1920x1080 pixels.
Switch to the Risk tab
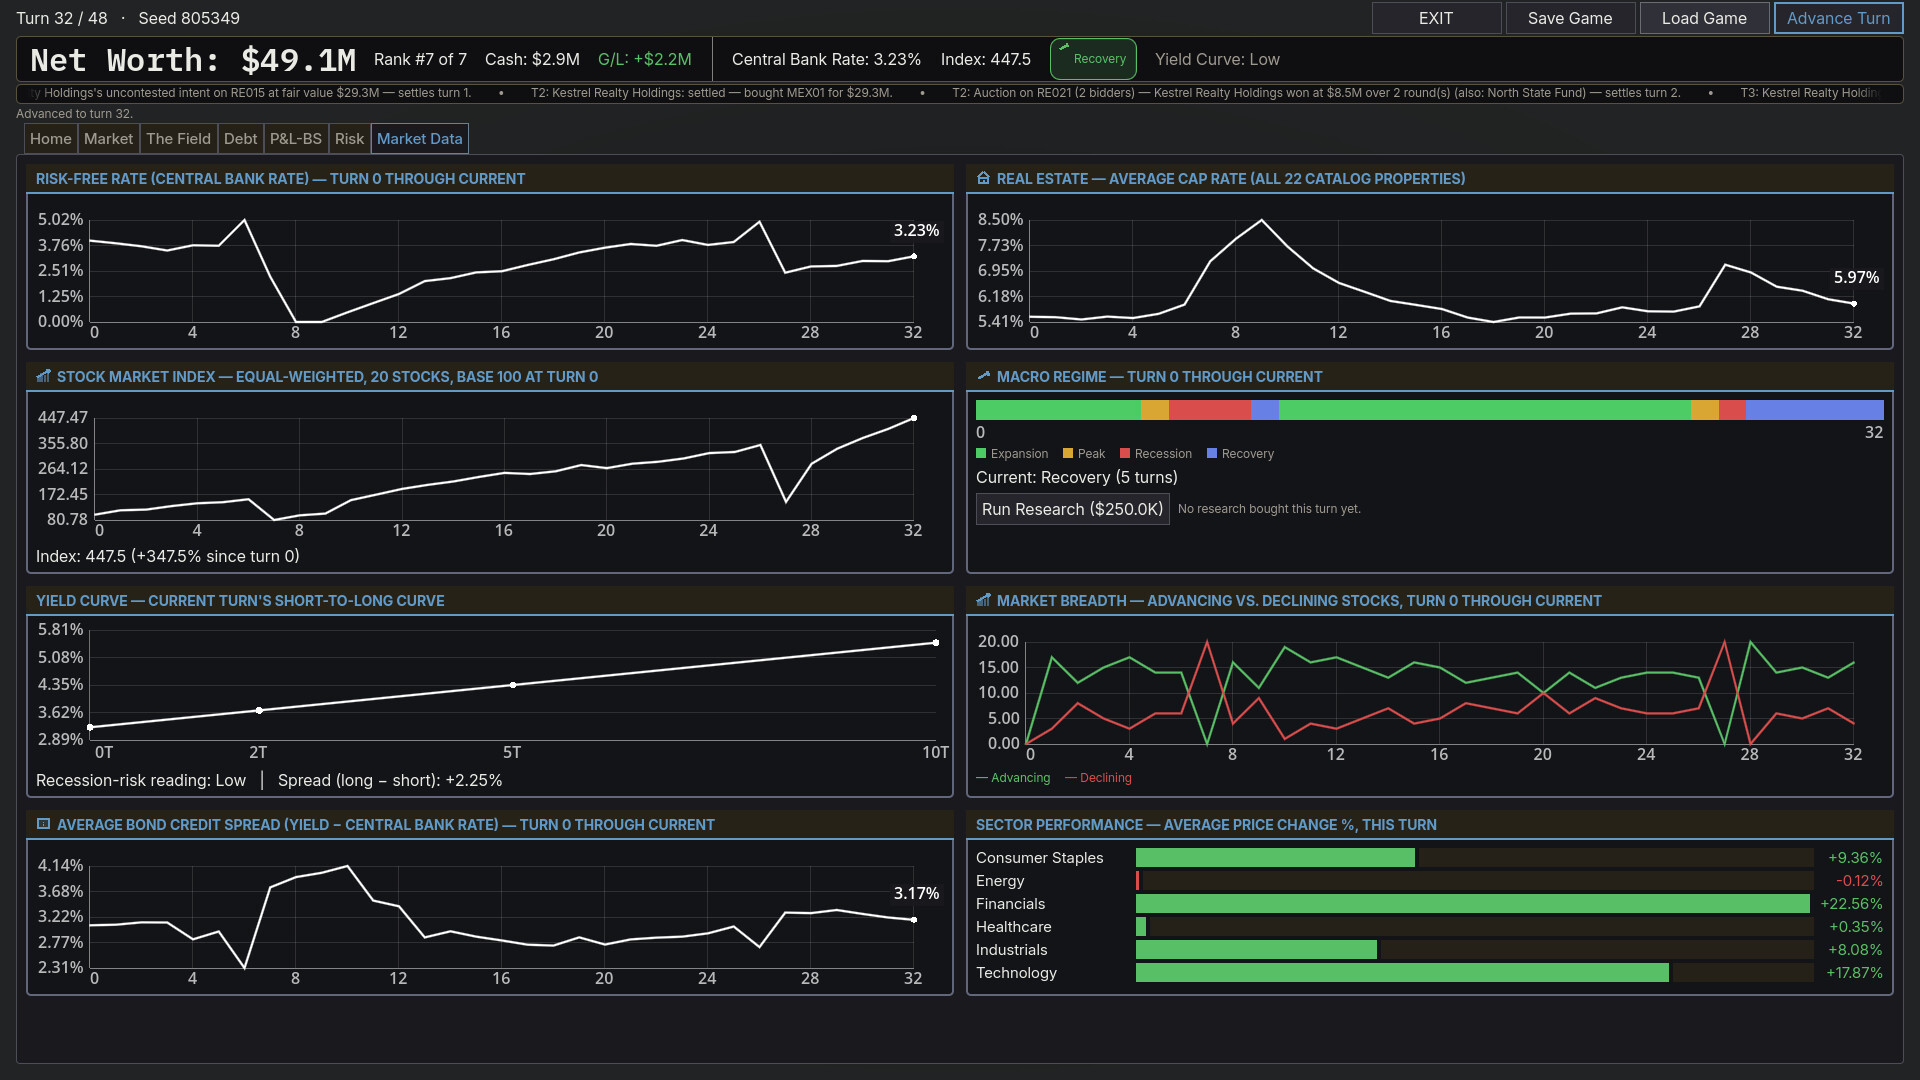(x=349, y=138)
